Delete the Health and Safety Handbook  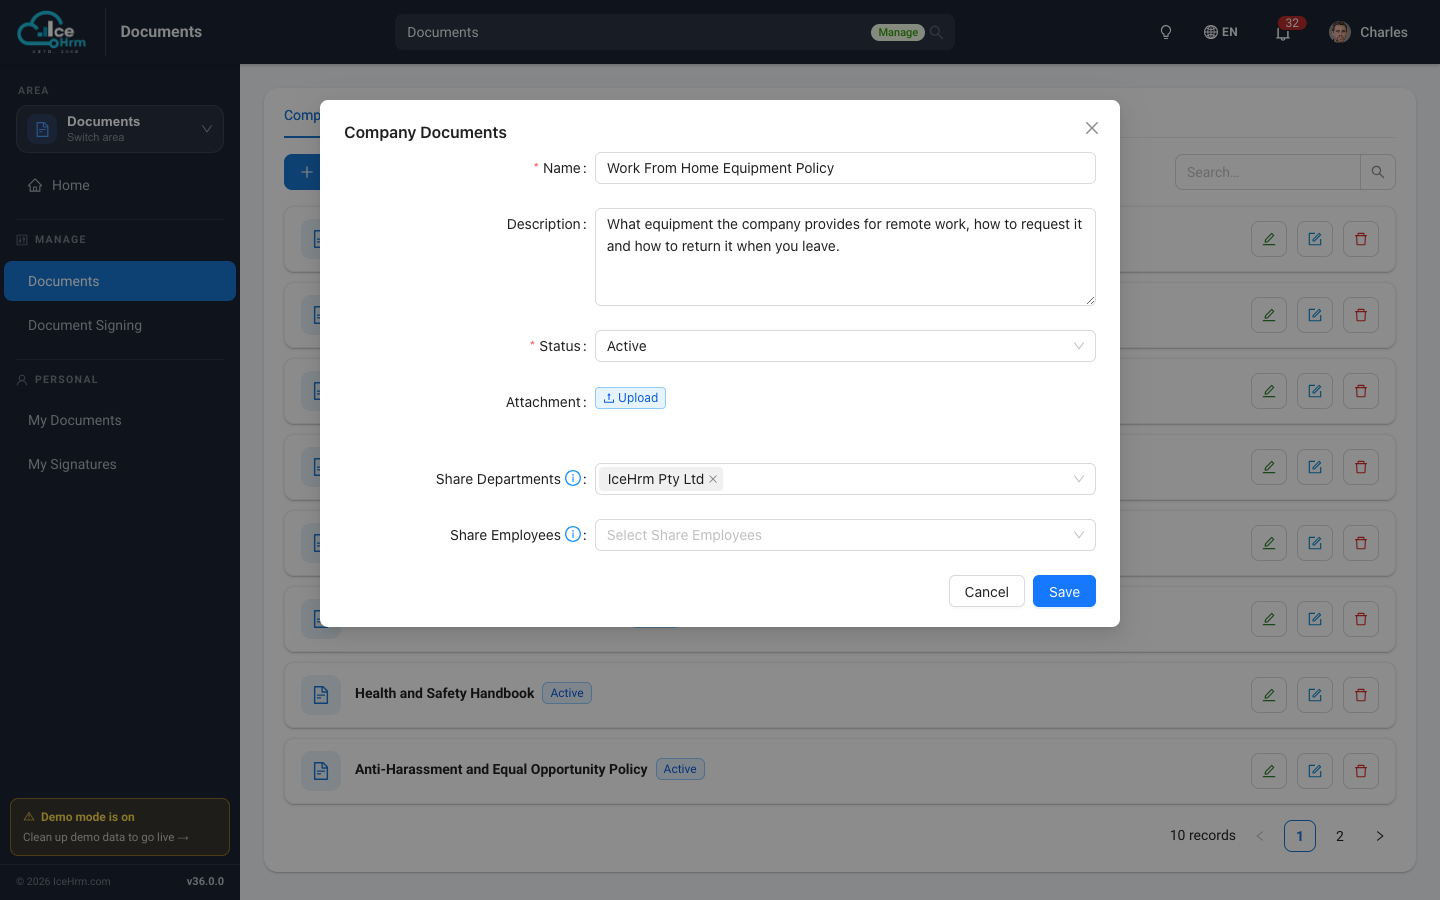tap(1361, 695)
